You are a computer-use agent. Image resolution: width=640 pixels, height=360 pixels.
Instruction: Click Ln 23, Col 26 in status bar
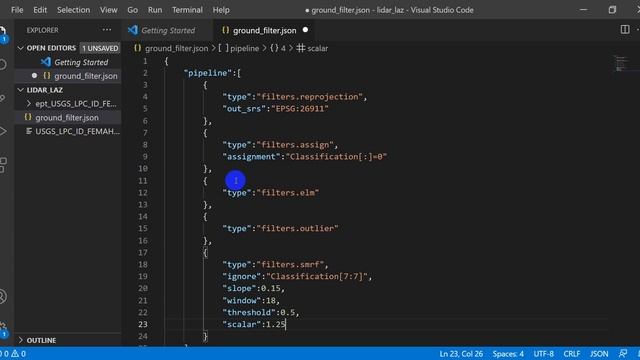coord(461,353)
